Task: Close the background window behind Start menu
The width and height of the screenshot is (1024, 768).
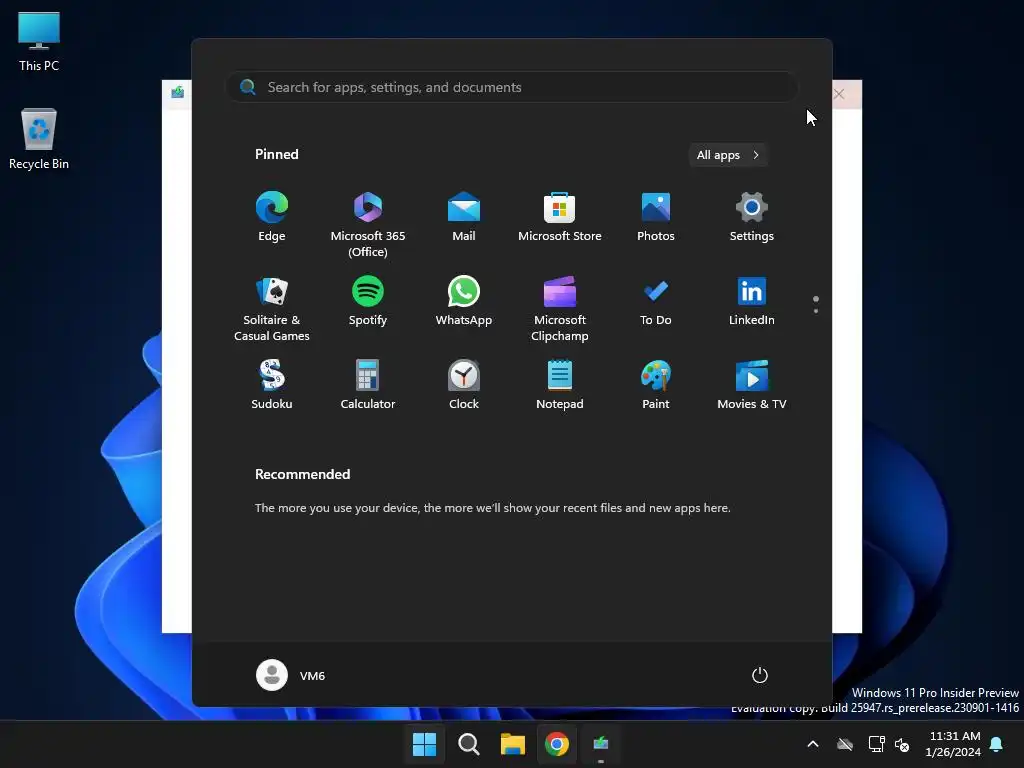Action: click(x=840, y=94)
